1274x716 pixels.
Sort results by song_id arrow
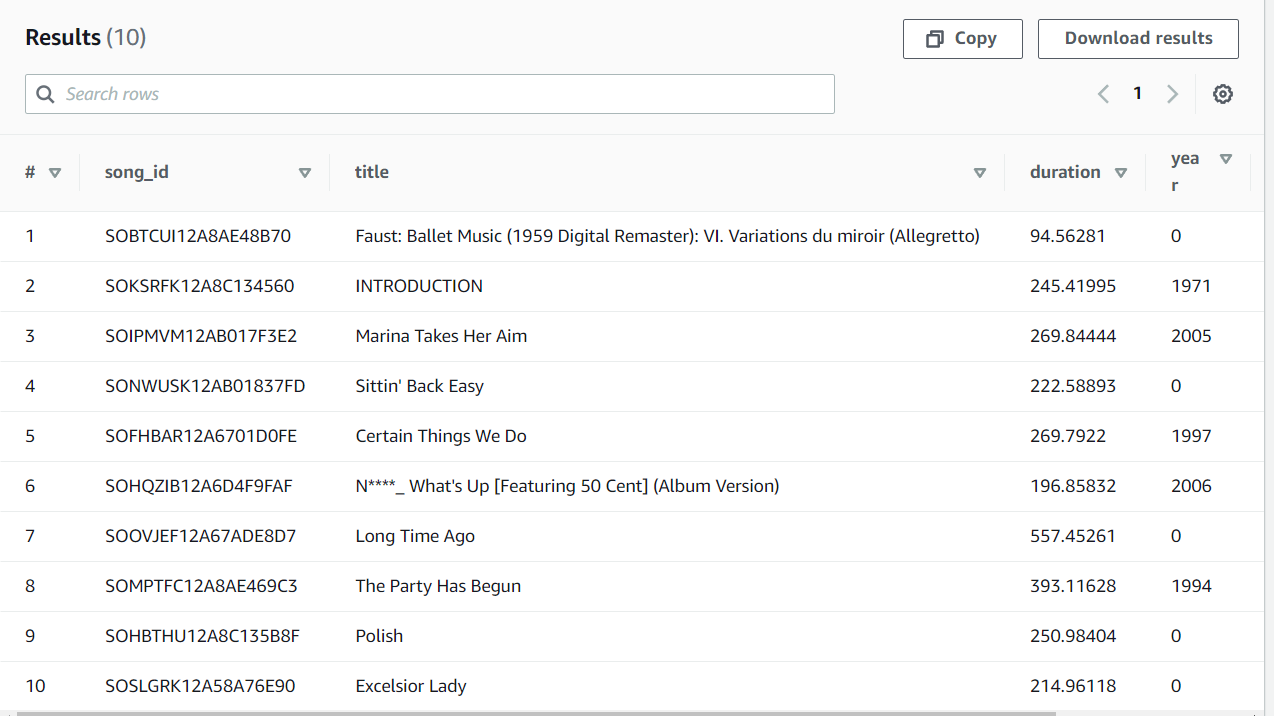[x=305, y=172]
